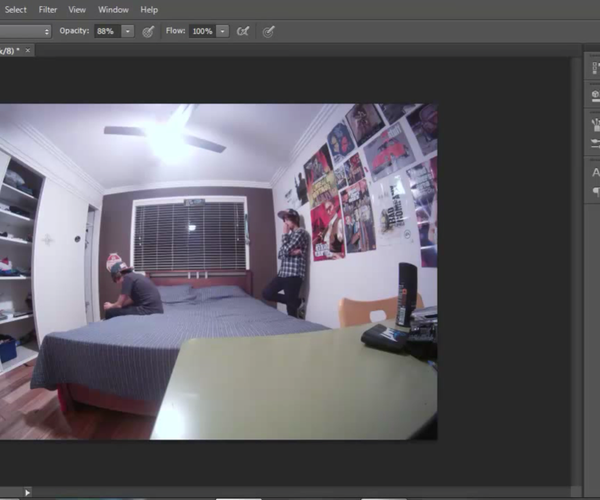Open the View menu
Viewport: 600px width, 500px height.
77,10
